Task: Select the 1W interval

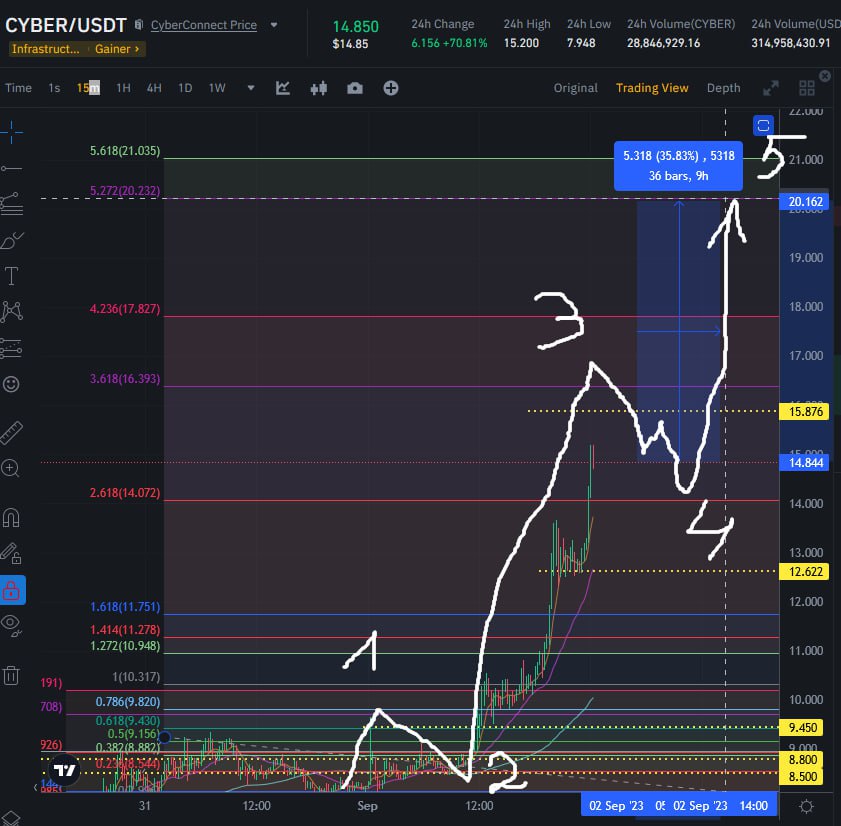Action: click(x=217, y=88)
